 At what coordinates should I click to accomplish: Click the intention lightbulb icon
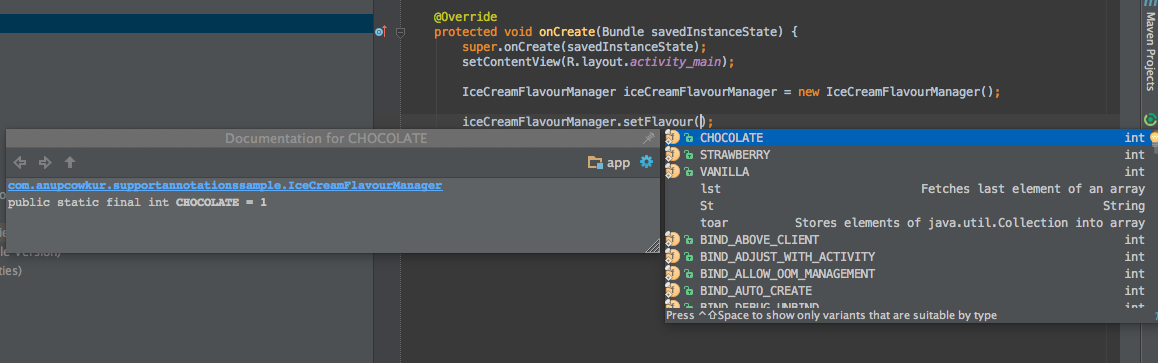[x=1154, y=138]
